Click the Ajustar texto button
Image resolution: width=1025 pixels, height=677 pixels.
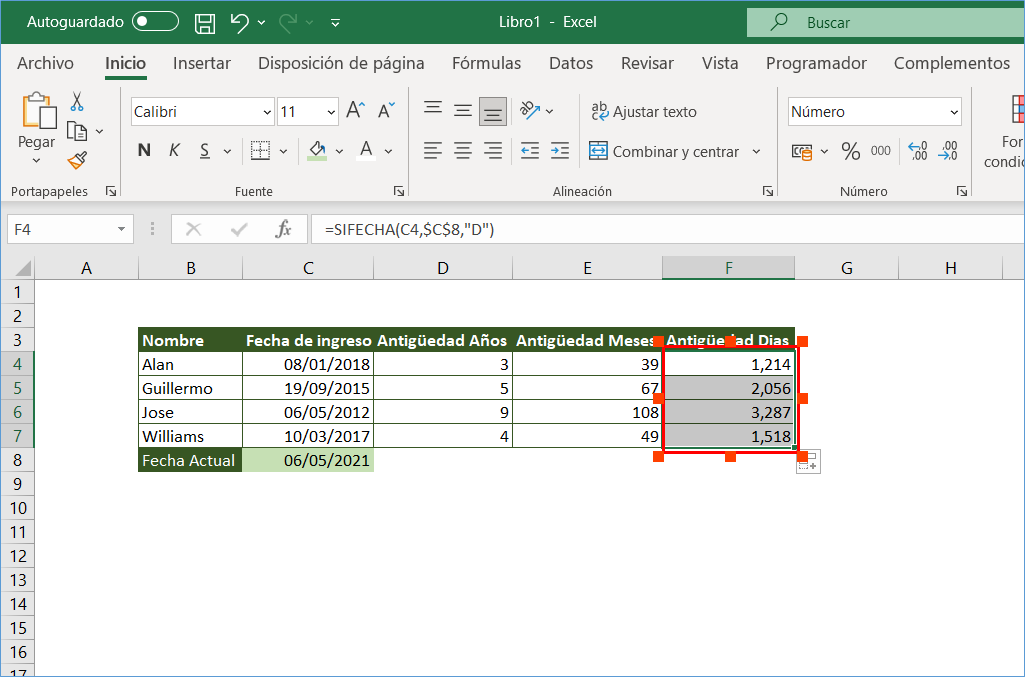click(x=643, y=112)
